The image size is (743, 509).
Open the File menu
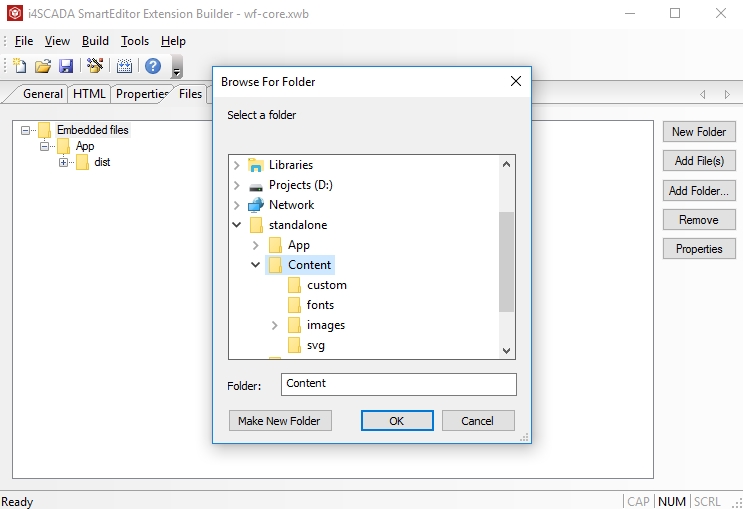click(x=24, y=41)
